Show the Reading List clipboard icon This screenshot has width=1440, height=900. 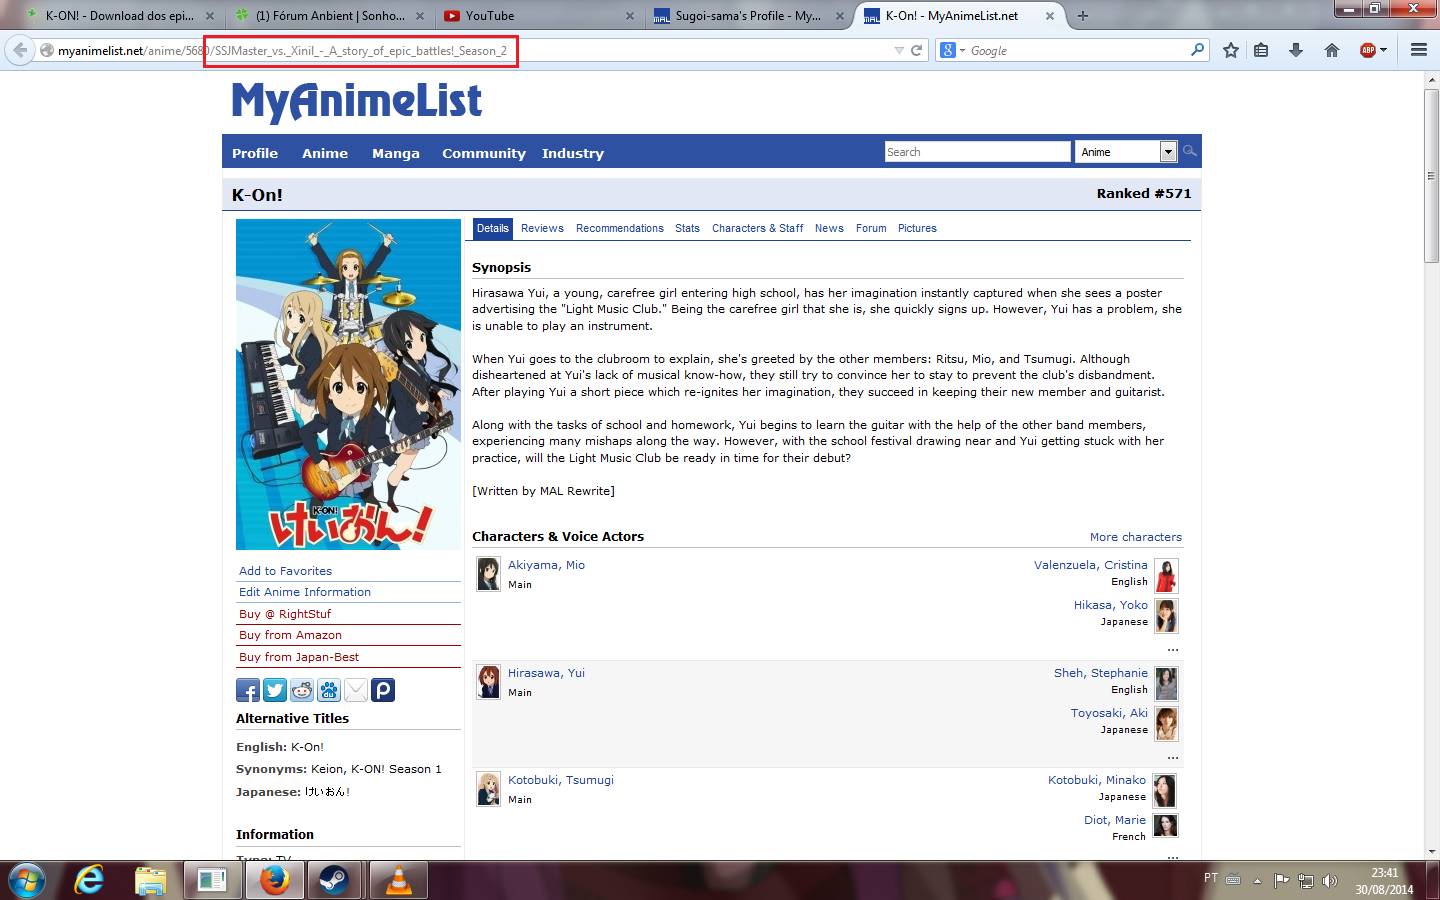(1262, 49)
